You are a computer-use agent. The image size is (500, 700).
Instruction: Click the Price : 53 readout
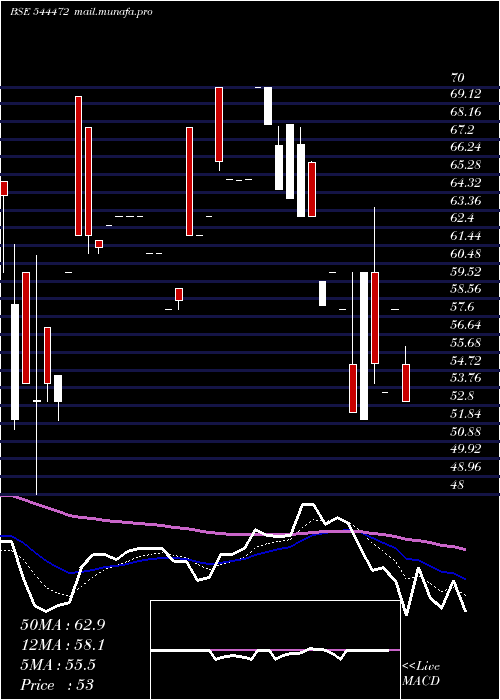click(x=57, y=685)
